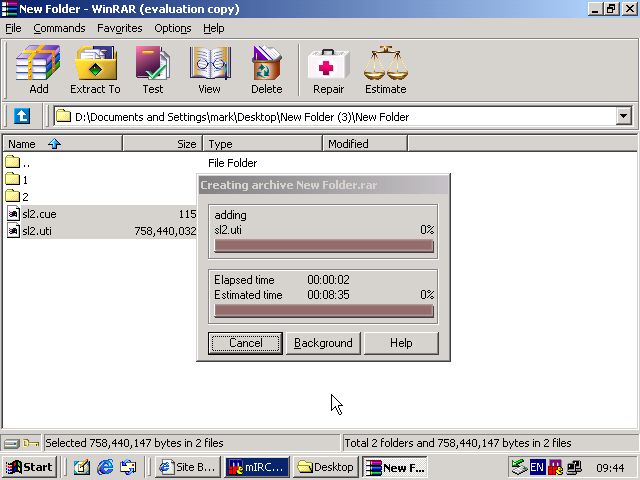The width and height of the screenshot is (640, 480).
Task: Click the mIRC tray icon
Action: coord(556,467)
